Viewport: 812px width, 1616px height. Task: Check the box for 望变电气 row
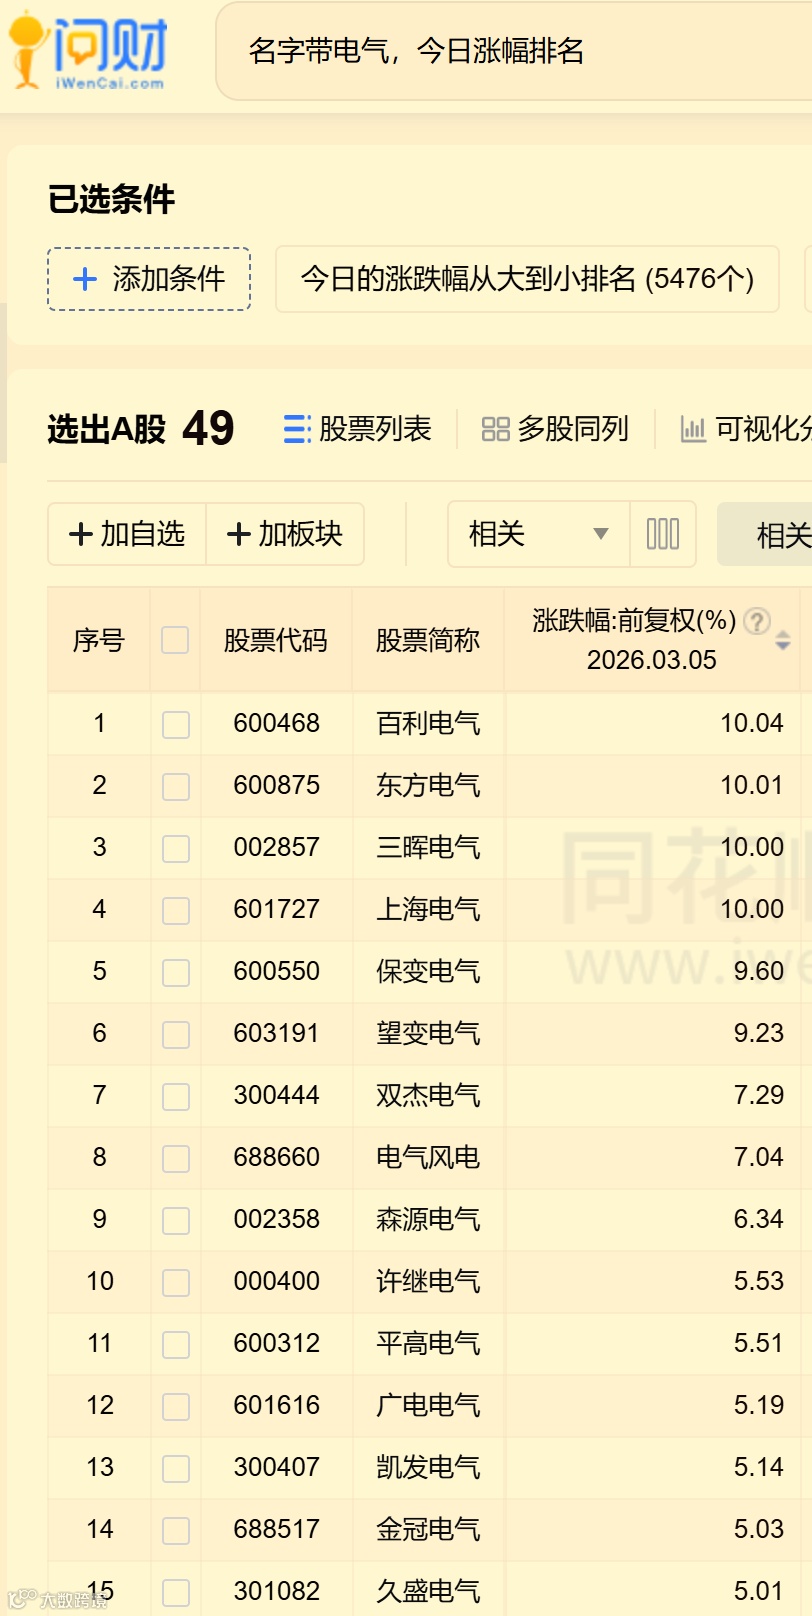176,1034
